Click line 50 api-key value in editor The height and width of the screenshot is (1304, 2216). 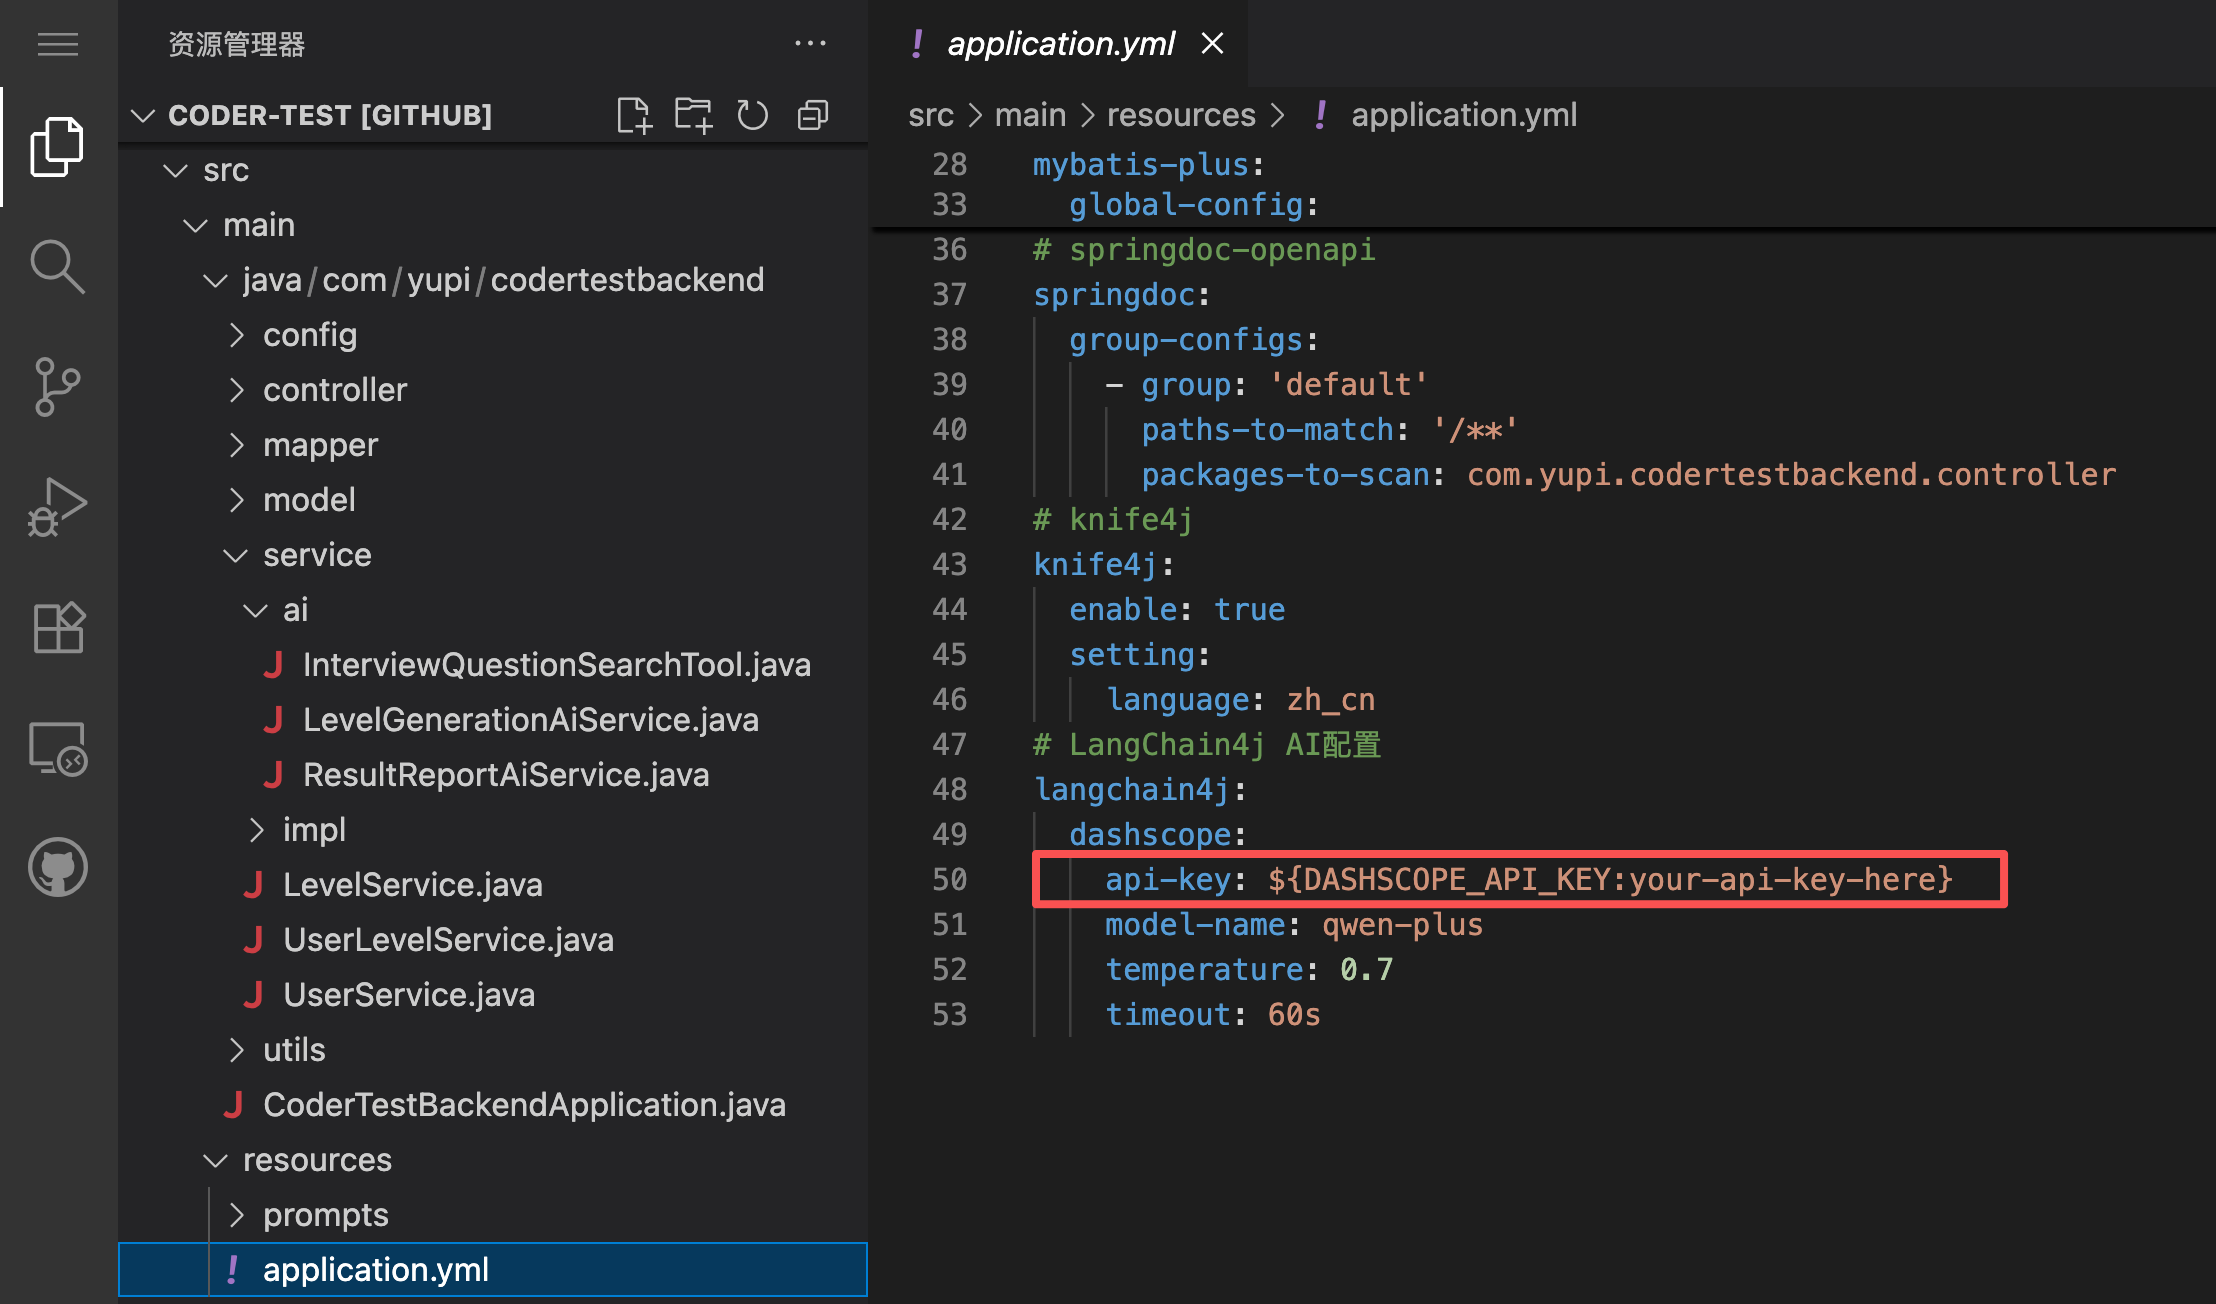(1608, 880)
